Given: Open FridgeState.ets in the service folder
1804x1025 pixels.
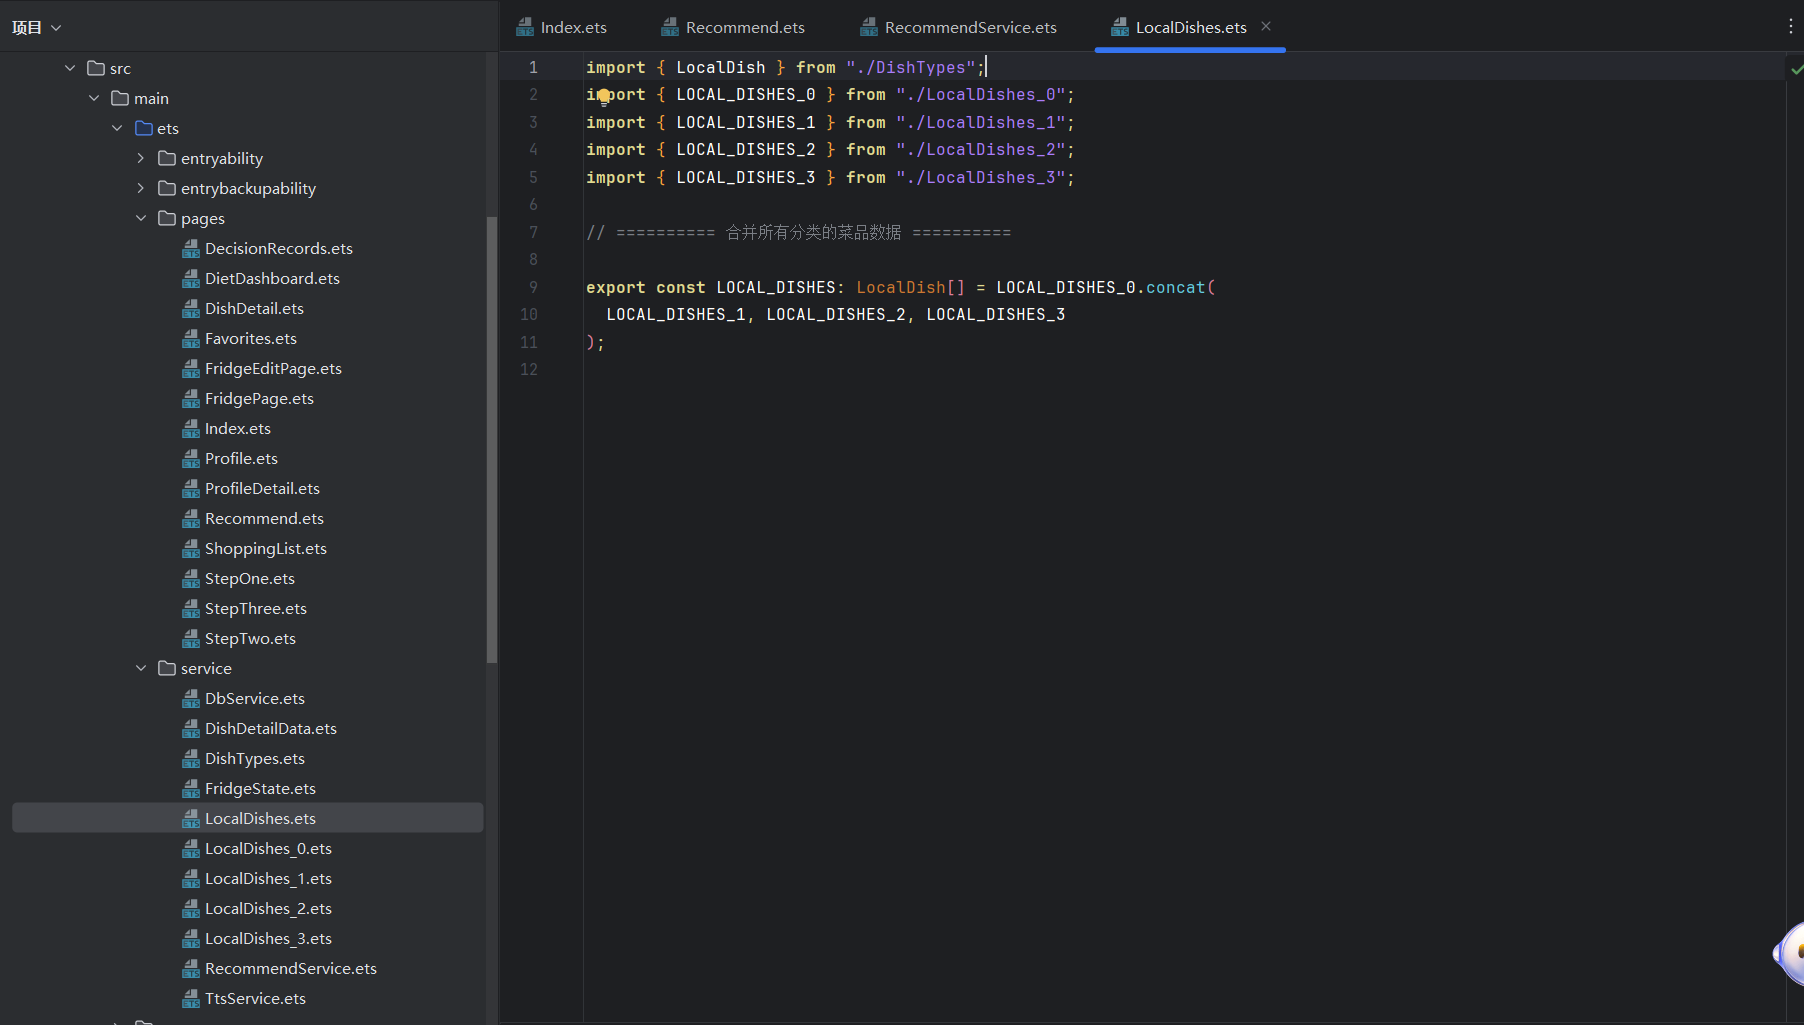Looking at the screenshot, I should point(260,788).
